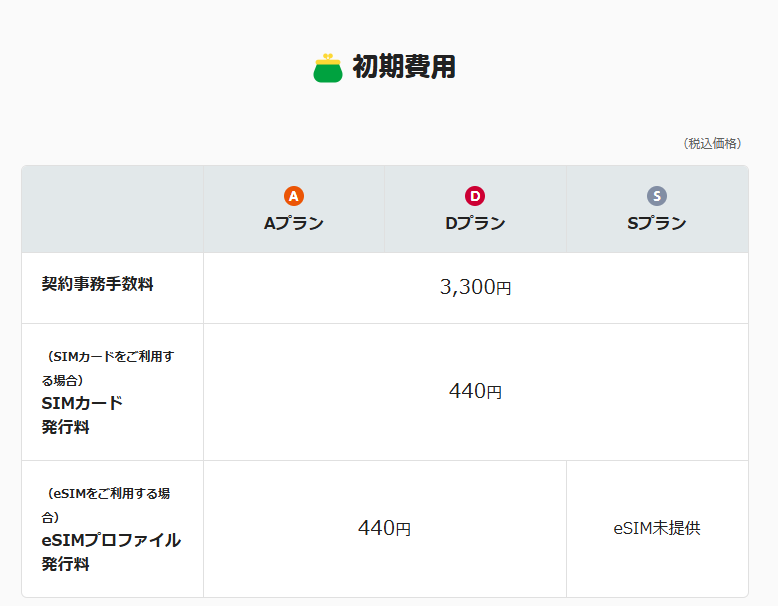Click the 3,300円 fee amount
Viewport: 778px width, 606px height.
475,288
